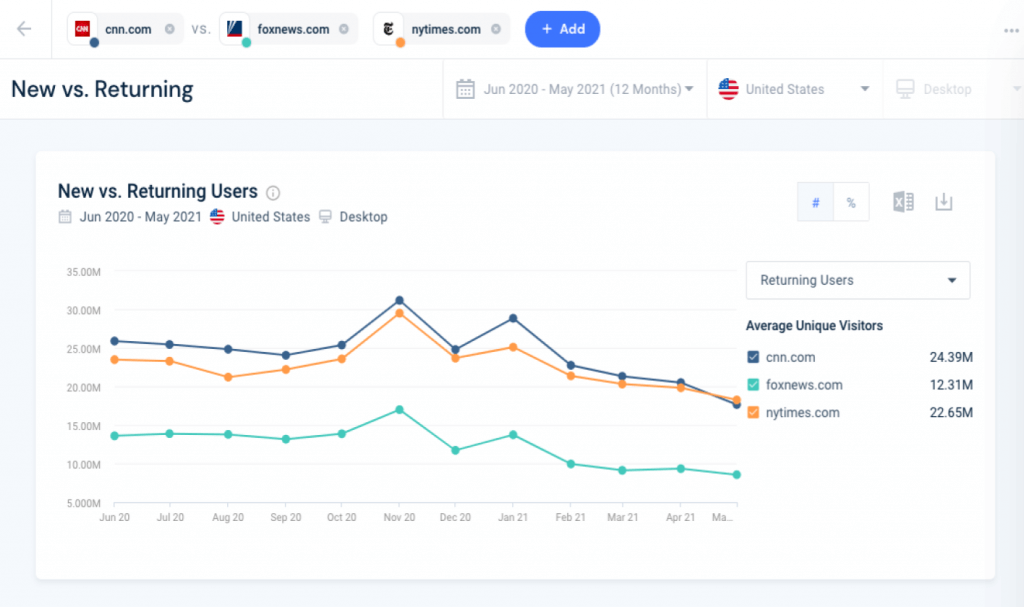Click the calendar icon in the date filter

(x=464, y=88)
